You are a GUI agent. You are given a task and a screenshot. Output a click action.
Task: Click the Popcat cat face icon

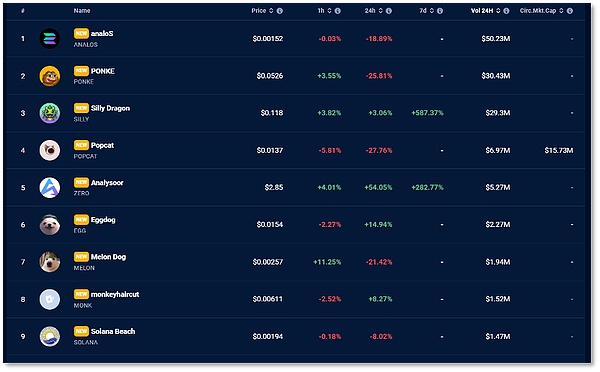[x=50, y=150]
